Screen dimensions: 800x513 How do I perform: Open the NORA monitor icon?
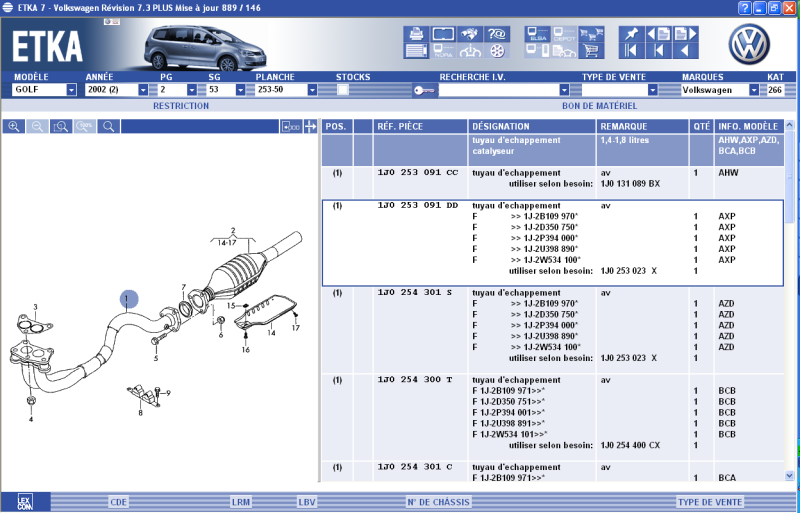[443, 51]
